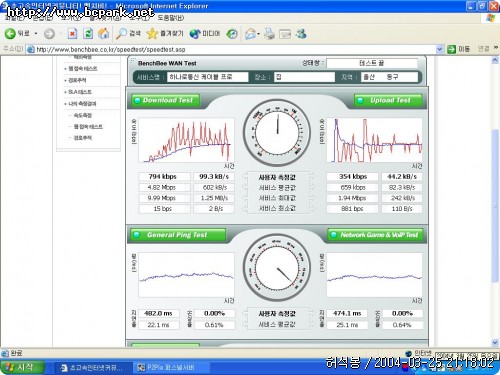The height and width of the screenshot is (375, 500).
Task: Stop page loading with the red X icon
Action: 73,33
